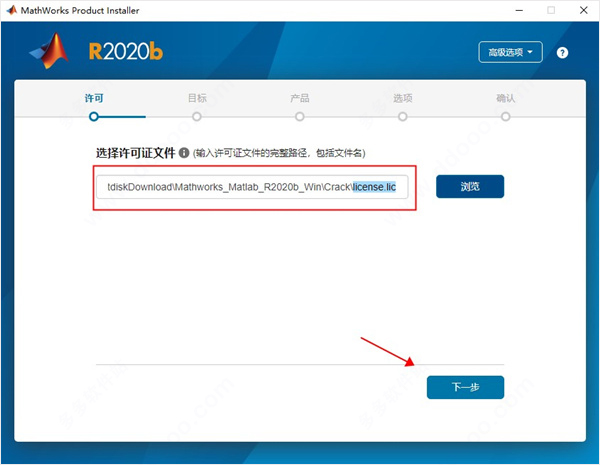This screenshot has height=465, width=600.
Task: Minimize the installer window
Action: [x=519, y=10]
